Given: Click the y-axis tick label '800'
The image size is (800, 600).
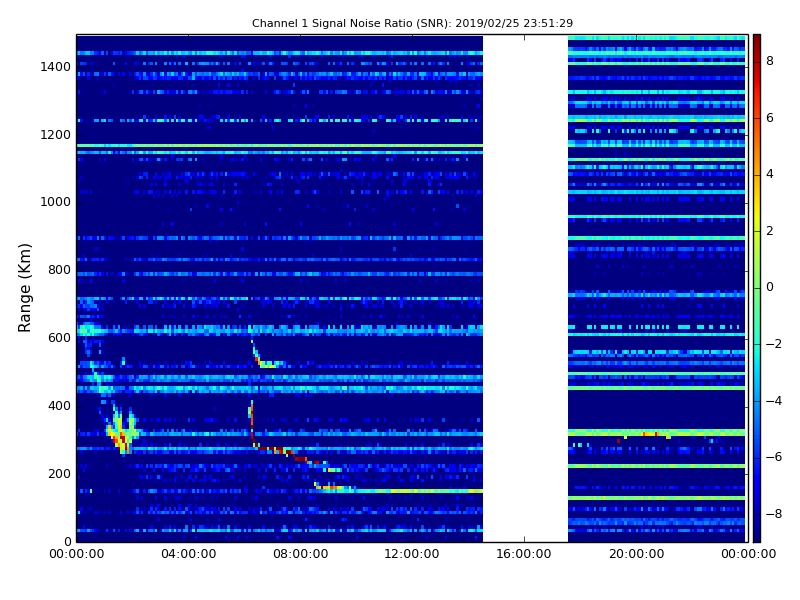Looking at the screenshot, I should tap(60, 270).
